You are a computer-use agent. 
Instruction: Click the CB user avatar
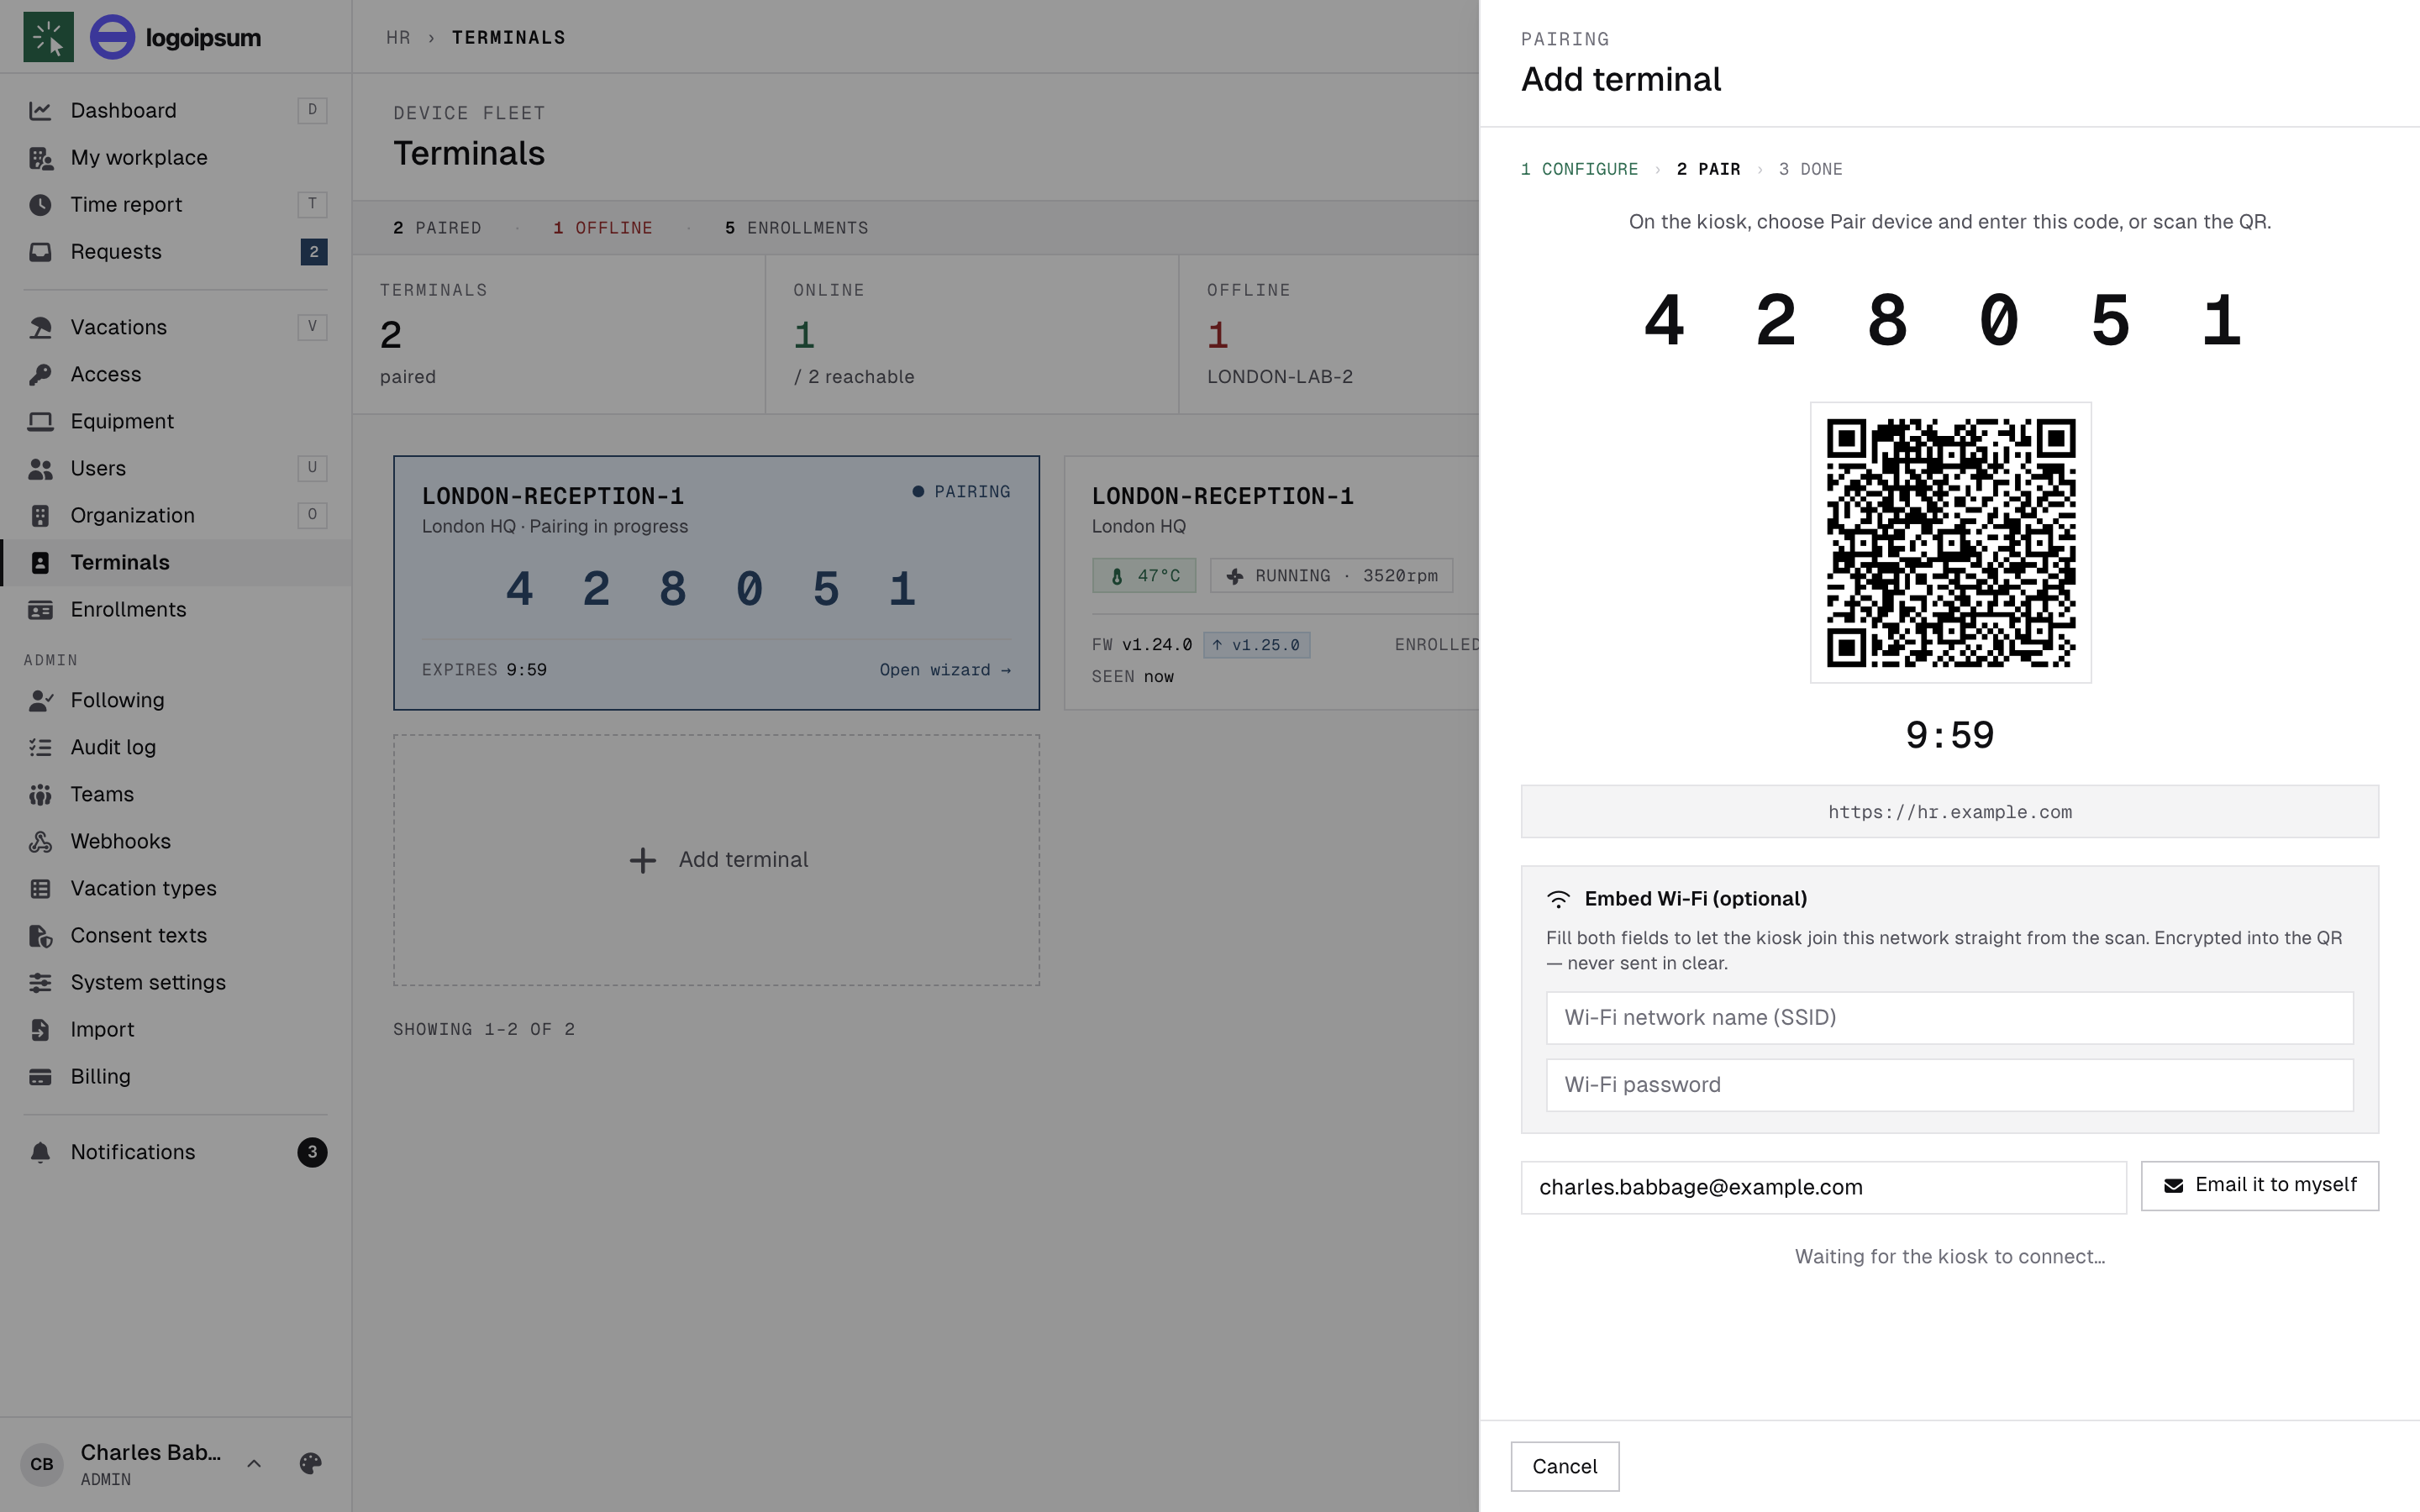pos(42,1464)
